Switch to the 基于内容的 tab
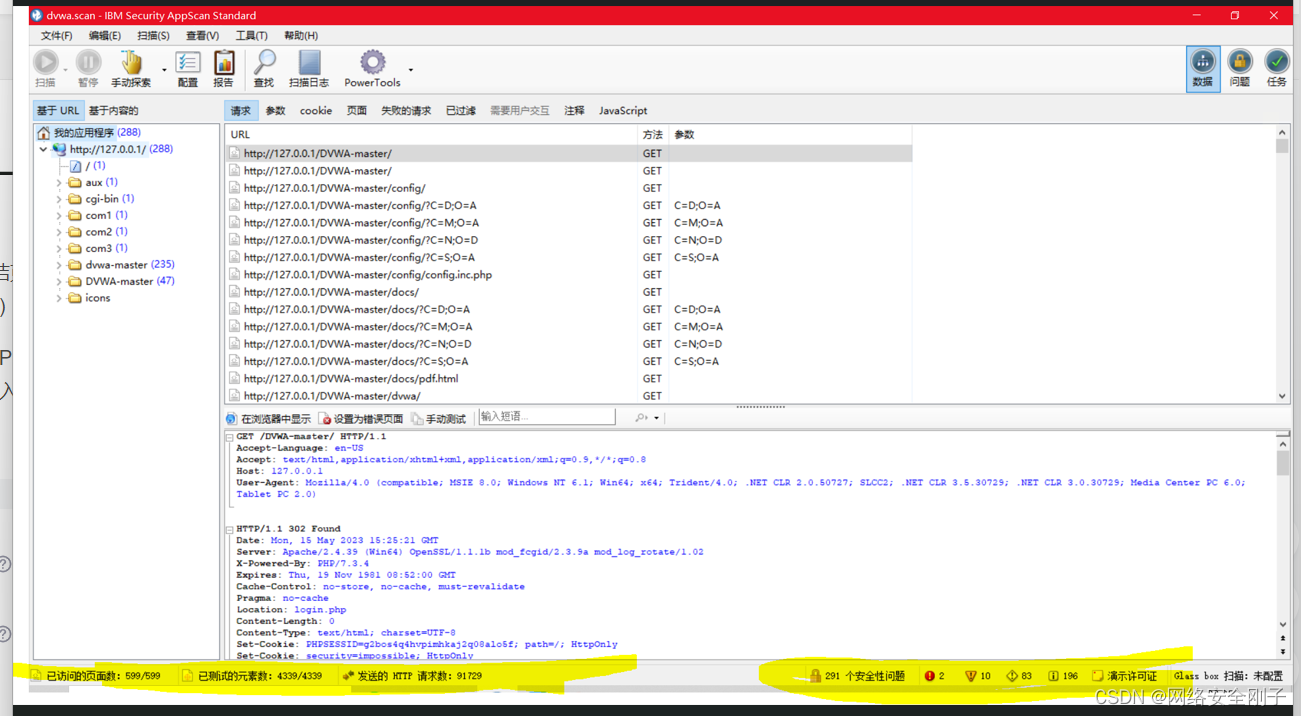This screenshot has width=1301, height=716. point(113,111)
